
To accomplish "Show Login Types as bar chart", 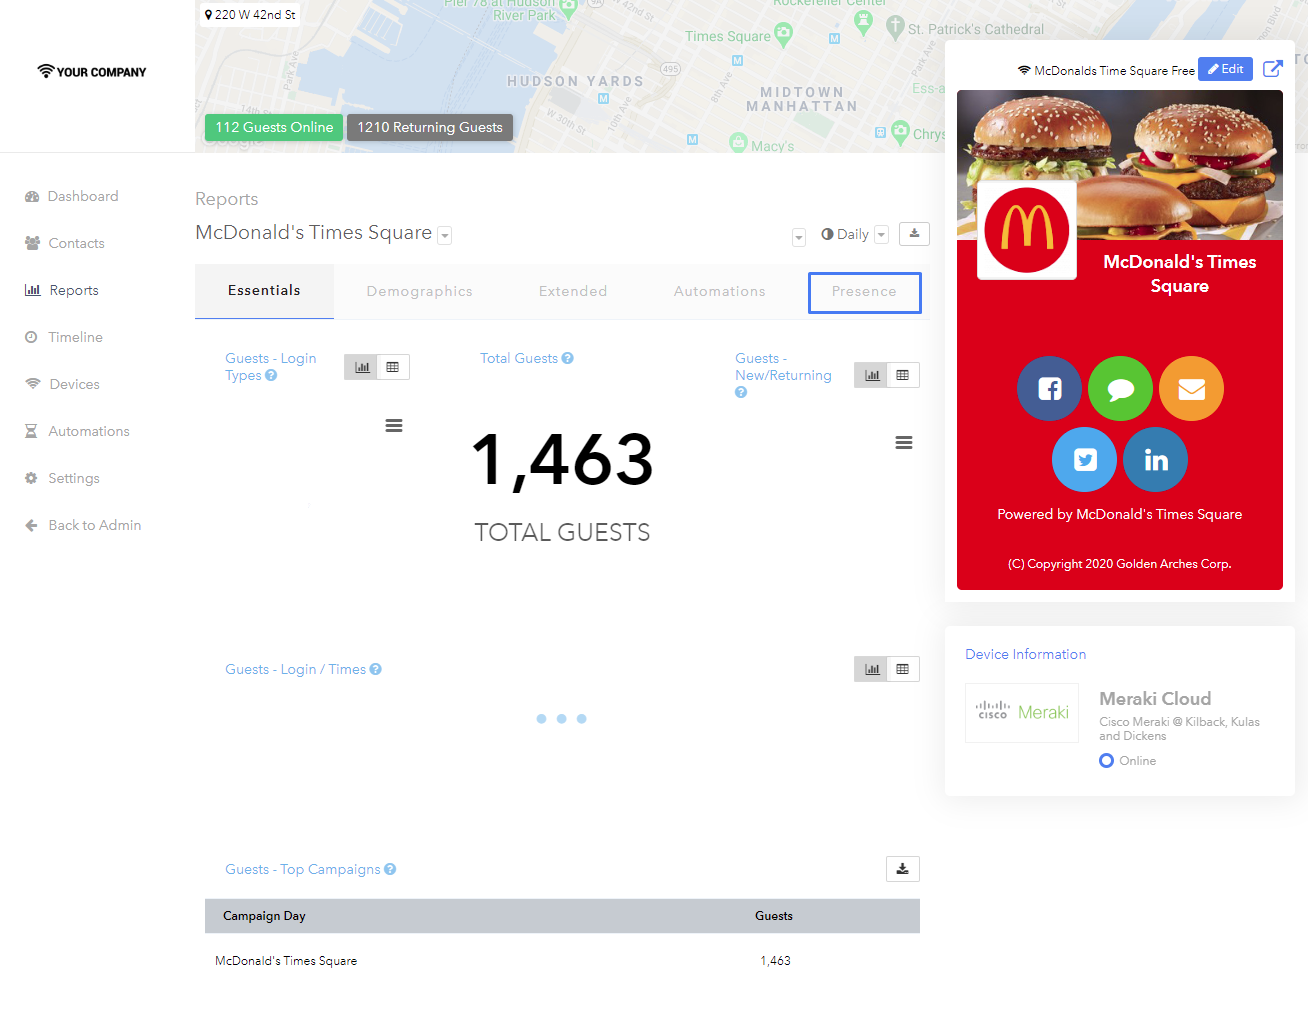I will coord(362,367).
